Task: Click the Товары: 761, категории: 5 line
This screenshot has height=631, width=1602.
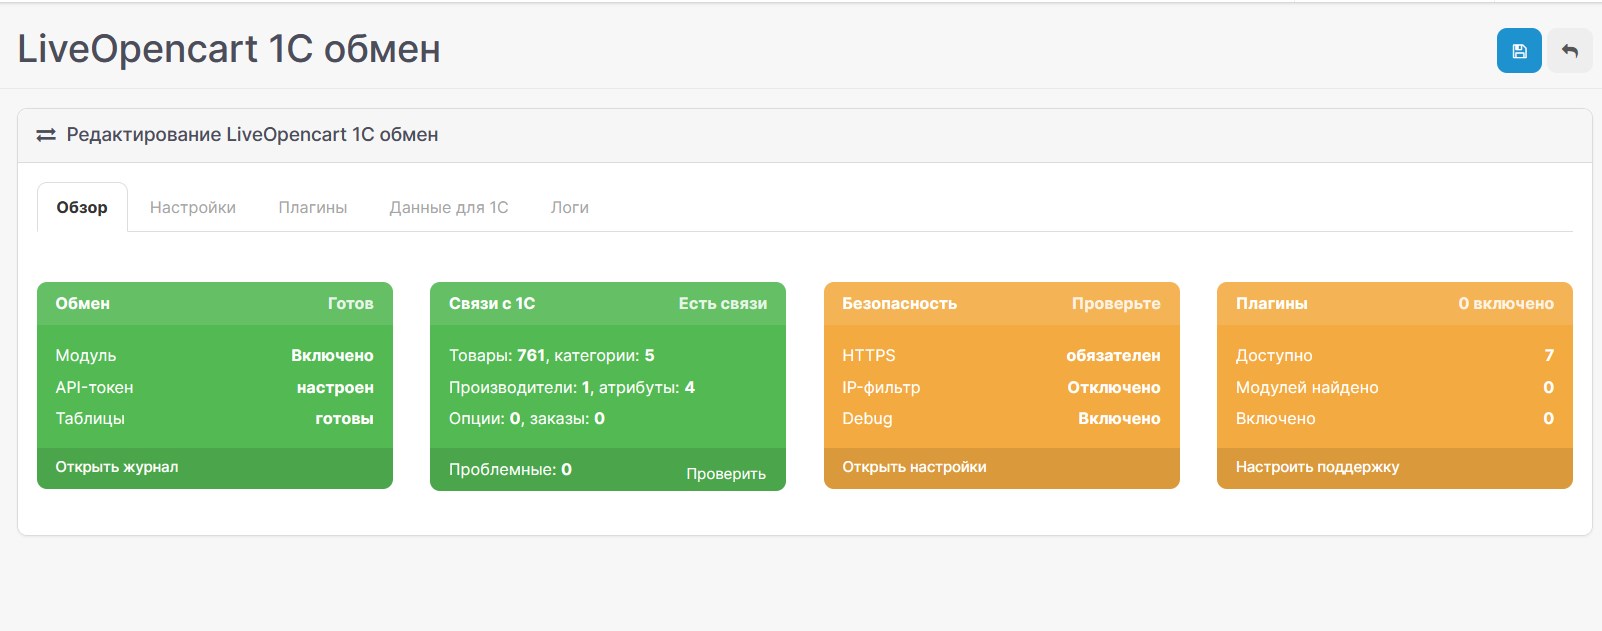Action: pyautogui.click(x=552, y=356)
